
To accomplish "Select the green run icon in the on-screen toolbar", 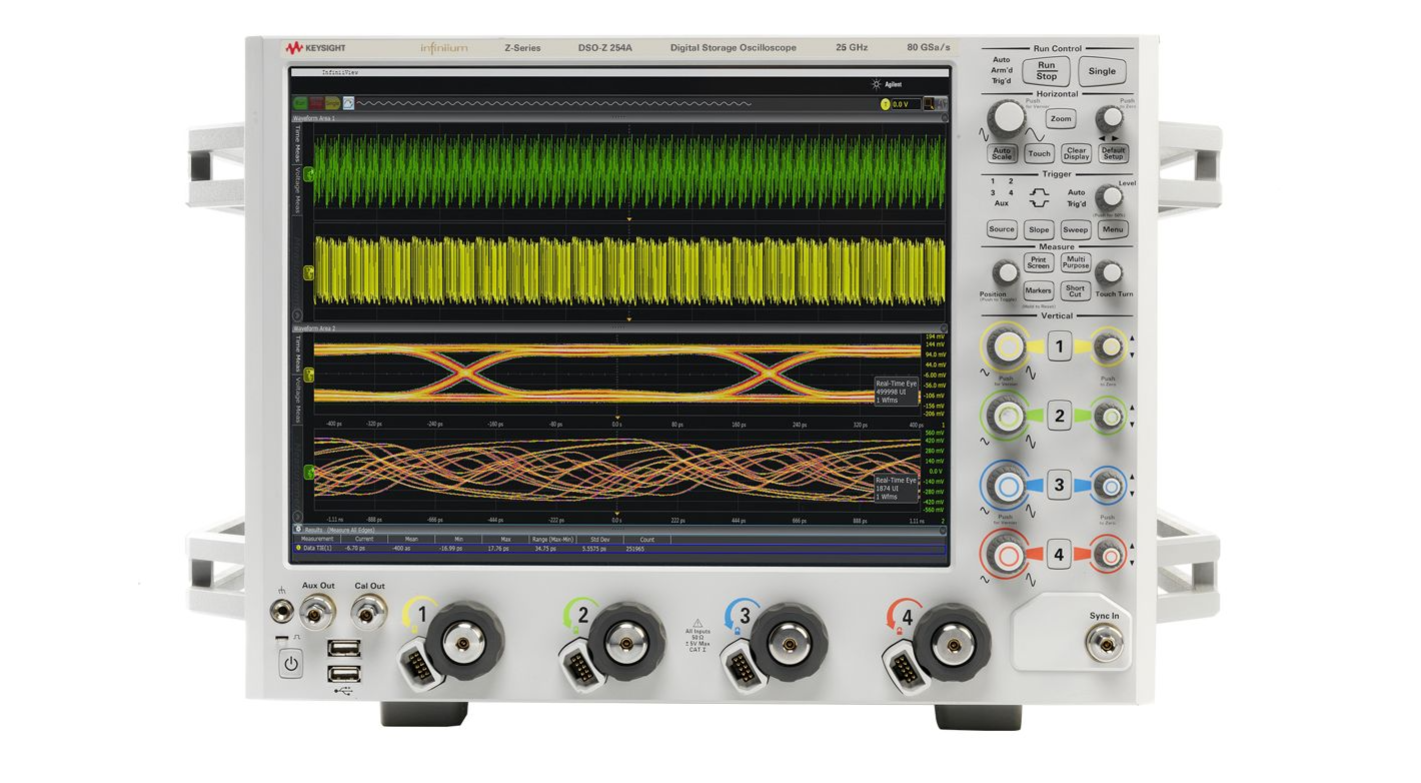I will coord(300,103).
